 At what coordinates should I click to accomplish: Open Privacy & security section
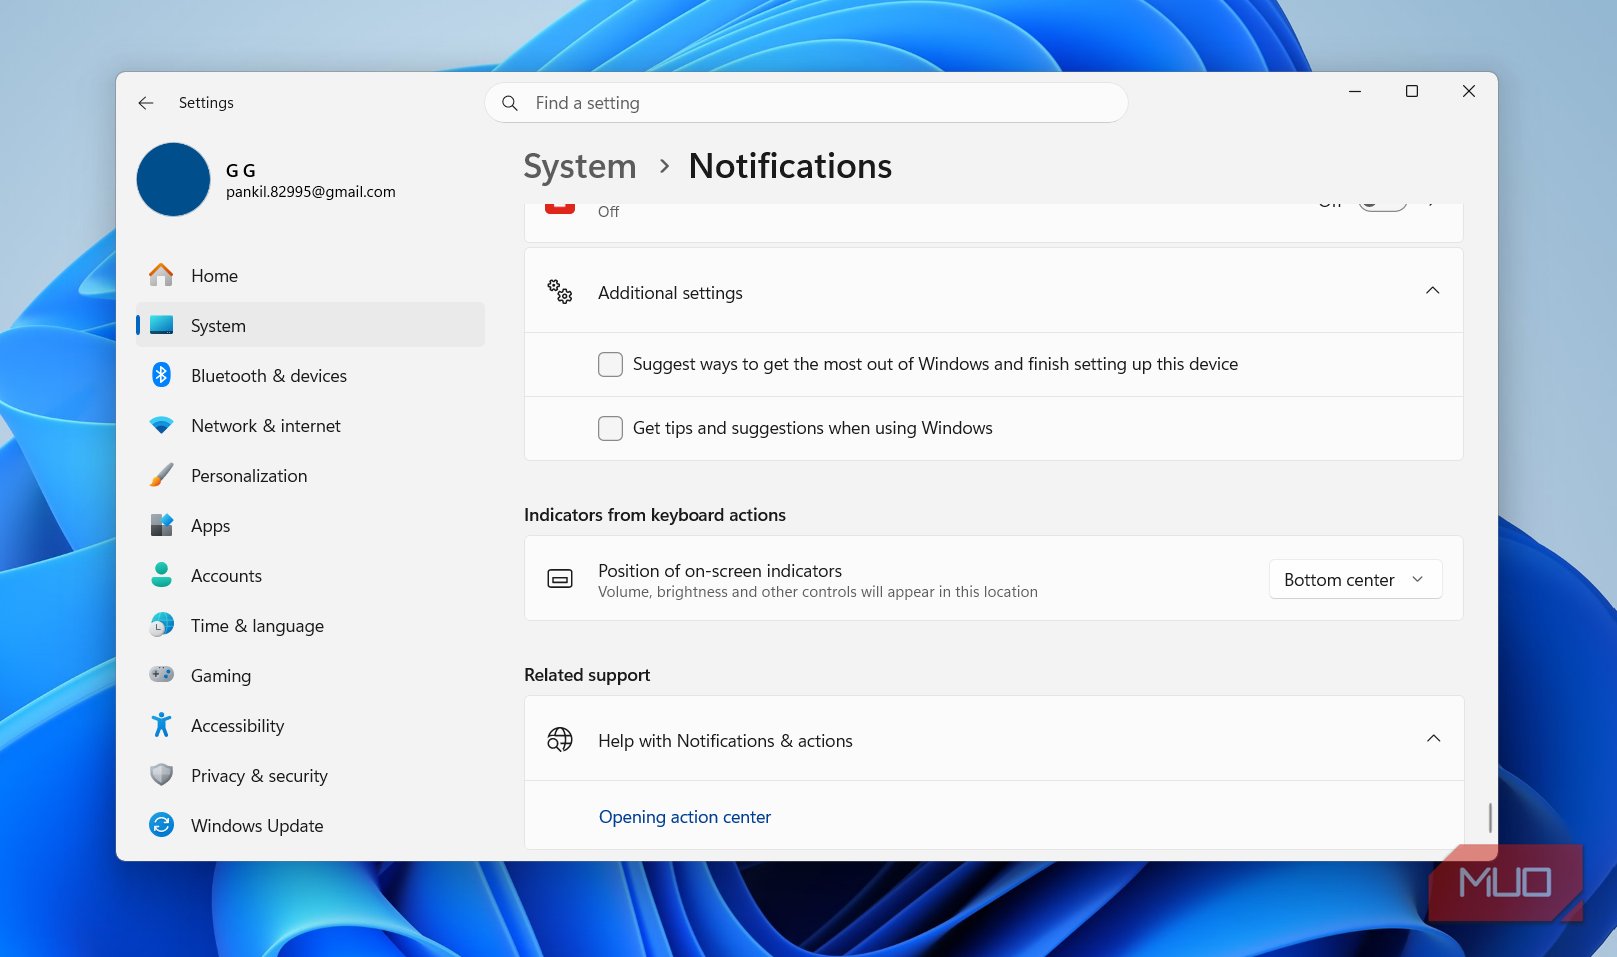tap(310, 775)
